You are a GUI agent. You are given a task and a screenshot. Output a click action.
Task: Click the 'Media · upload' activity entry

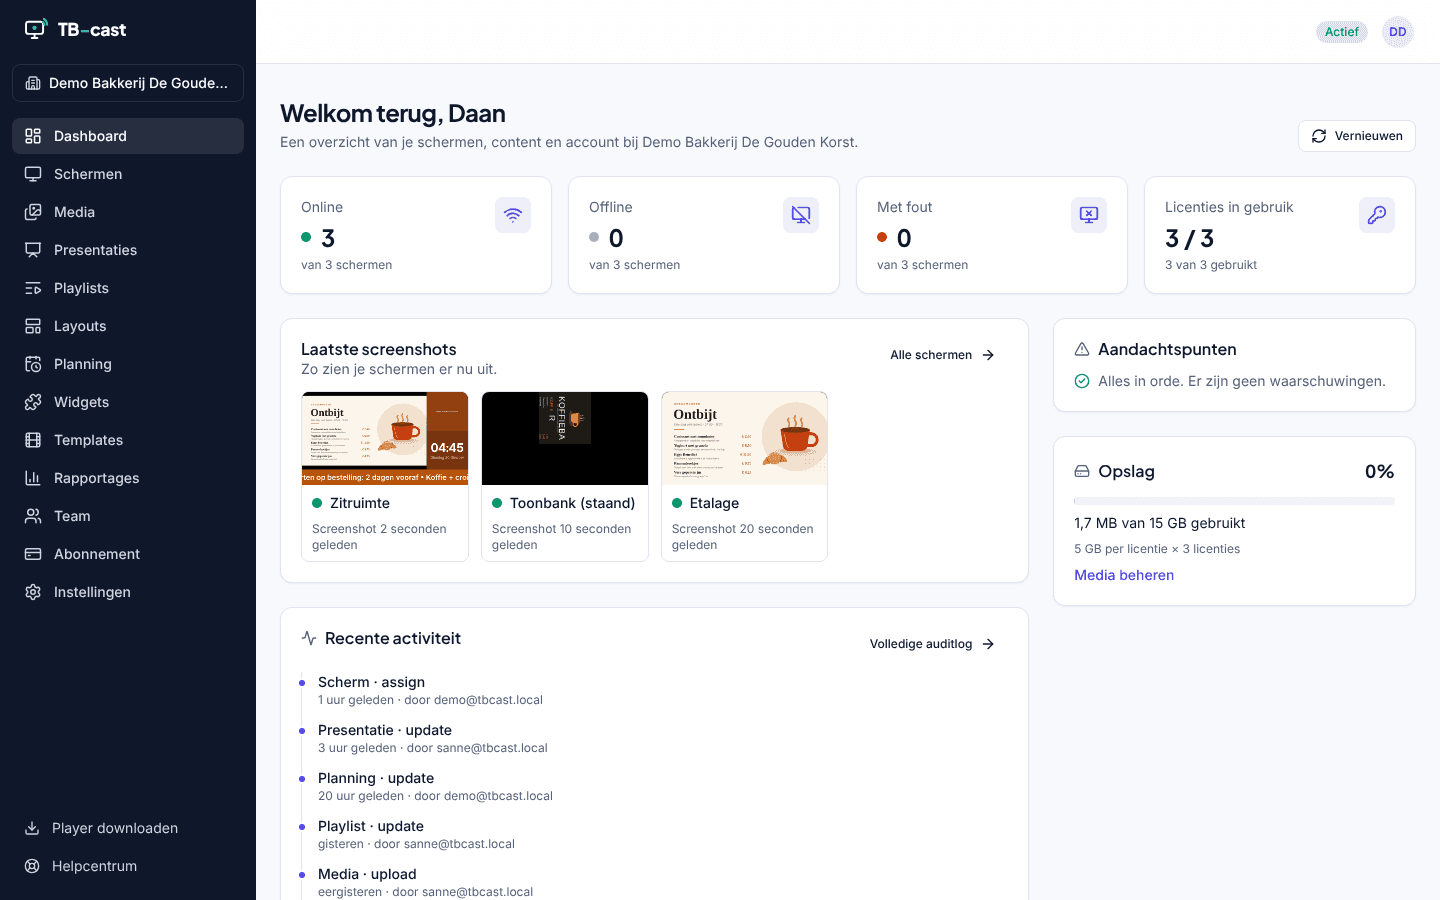[425, 882]
